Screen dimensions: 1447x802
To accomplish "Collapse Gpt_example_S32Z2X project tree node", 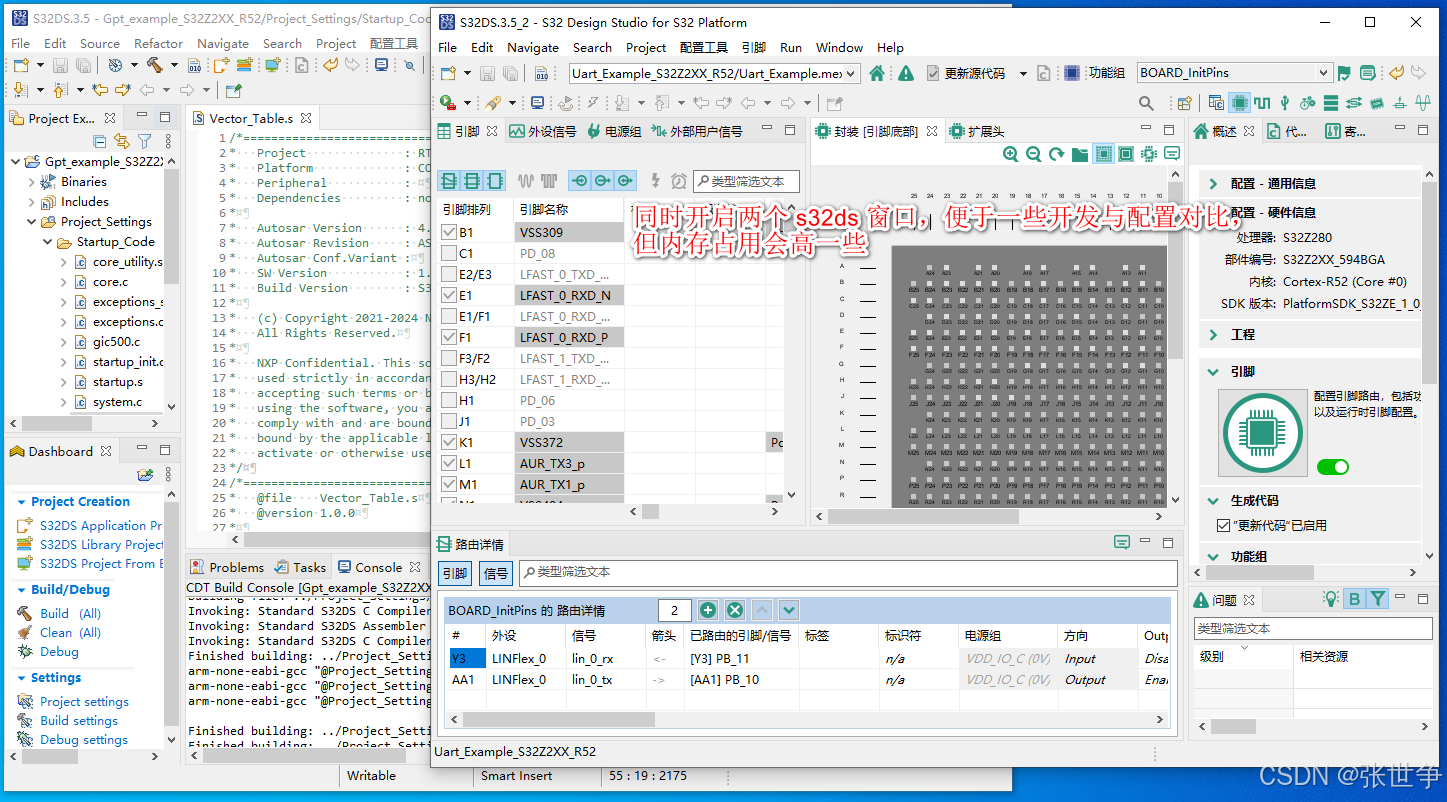I will pyautogui.click(x=15, y=162).
